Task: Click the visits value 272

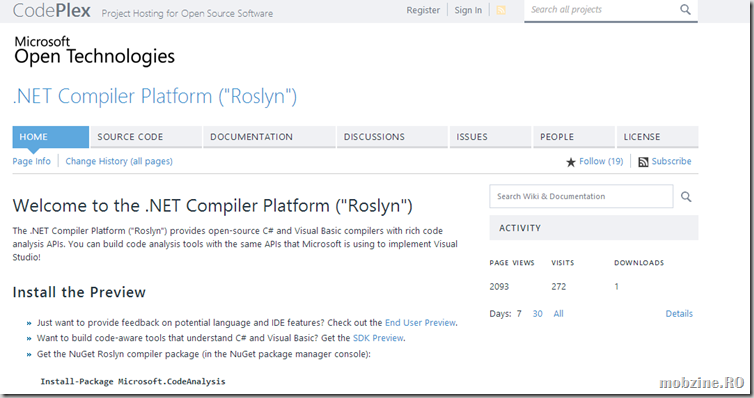Action: click(559, 286)
